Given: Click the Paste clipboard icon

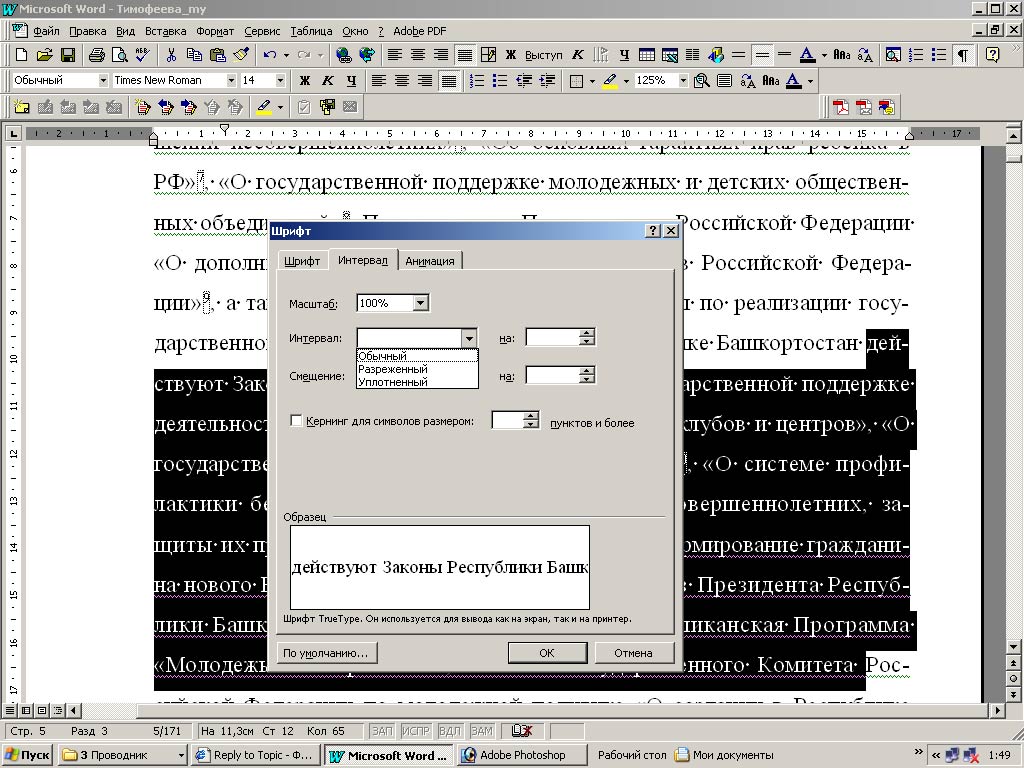Looking at the screenshot, I should (217, 55).
